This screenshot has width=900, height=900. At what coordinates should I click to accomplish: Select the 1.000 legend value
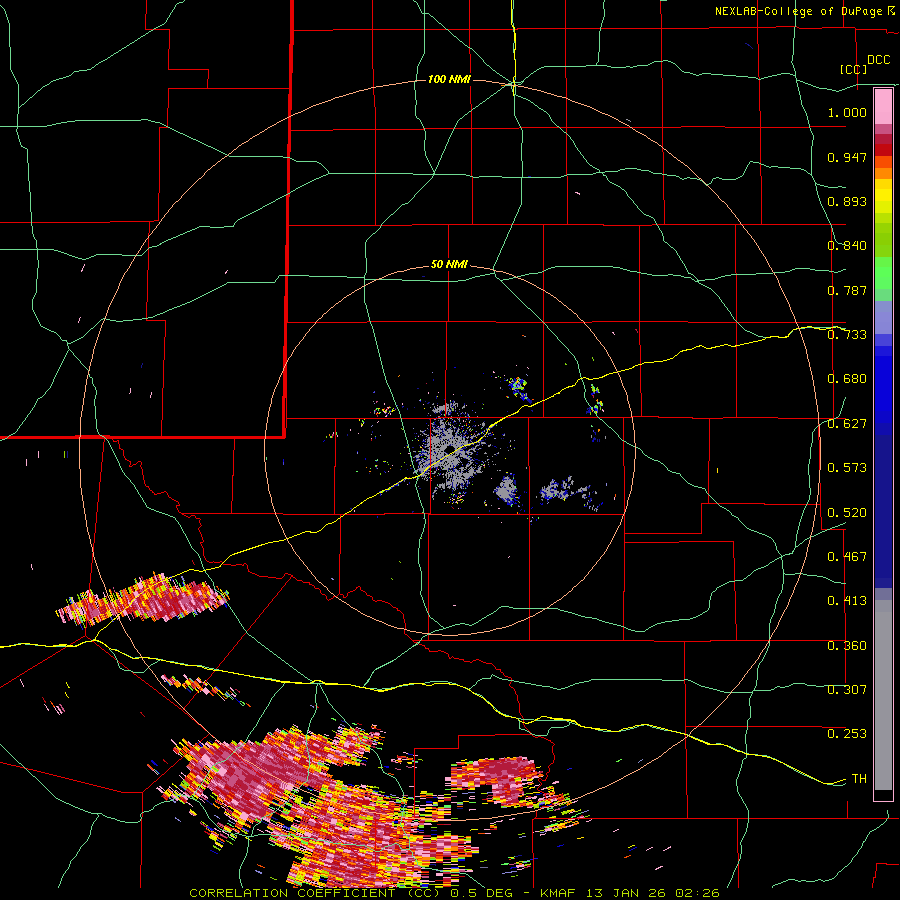click(x=847, y=112)
